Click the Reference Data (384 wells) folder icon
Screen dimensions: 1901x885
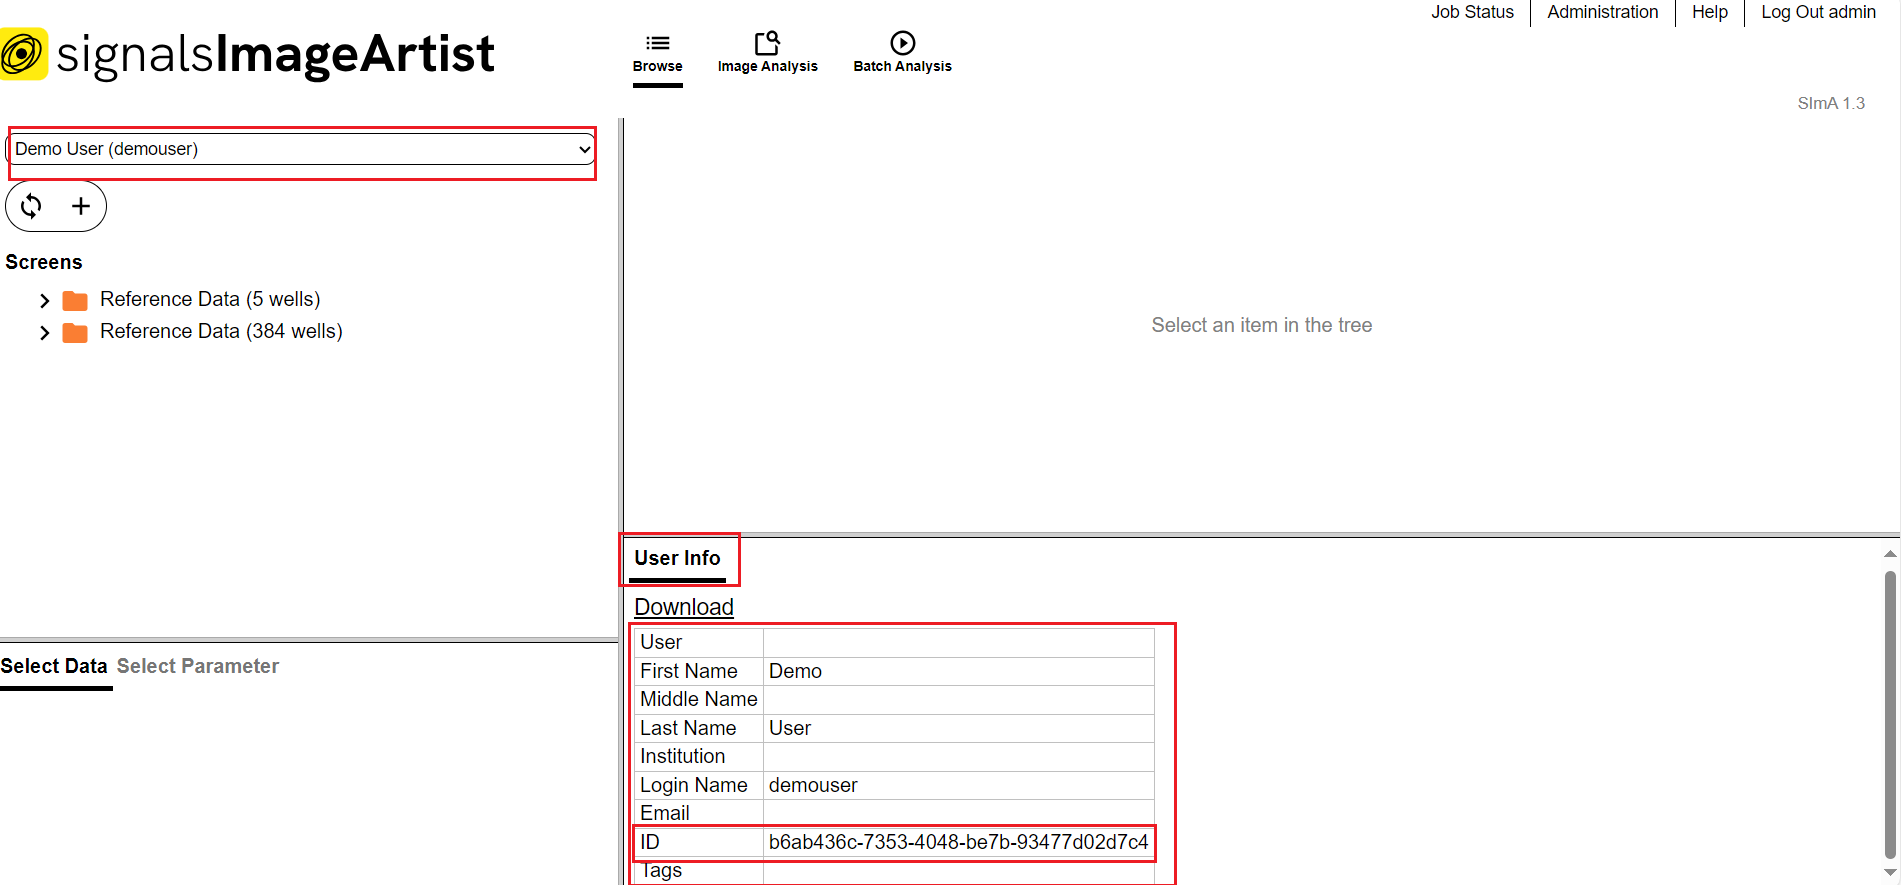(x=75, y=332)
